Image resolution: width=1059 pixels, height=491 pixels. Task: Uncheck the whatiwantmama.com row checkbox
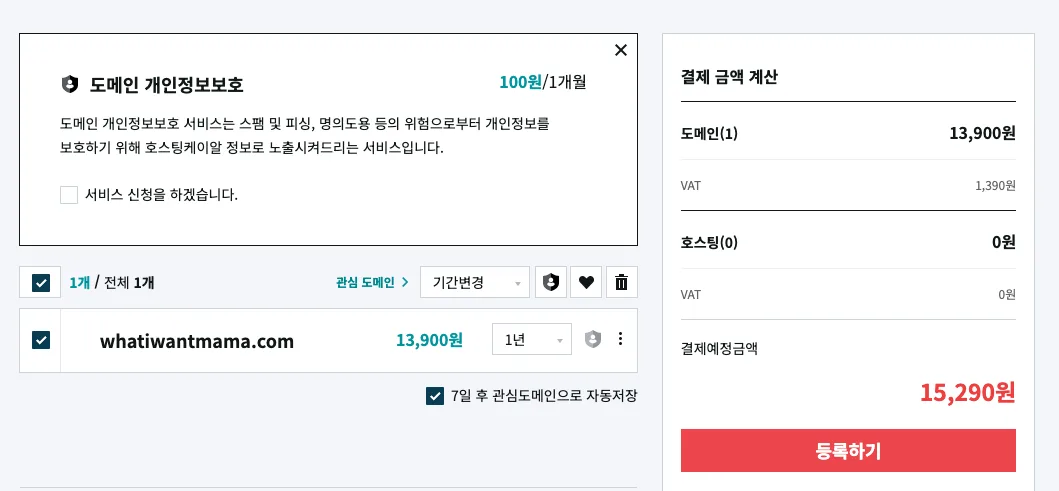point(41,340)
